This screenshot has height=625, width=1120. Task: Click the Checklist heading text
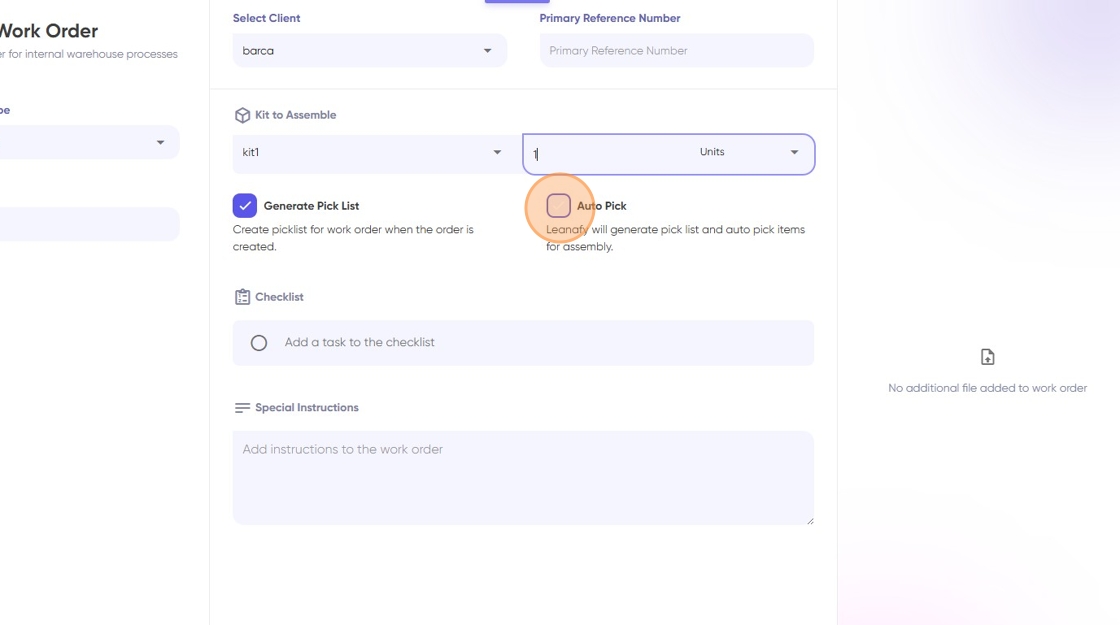(x=279, y=297)
